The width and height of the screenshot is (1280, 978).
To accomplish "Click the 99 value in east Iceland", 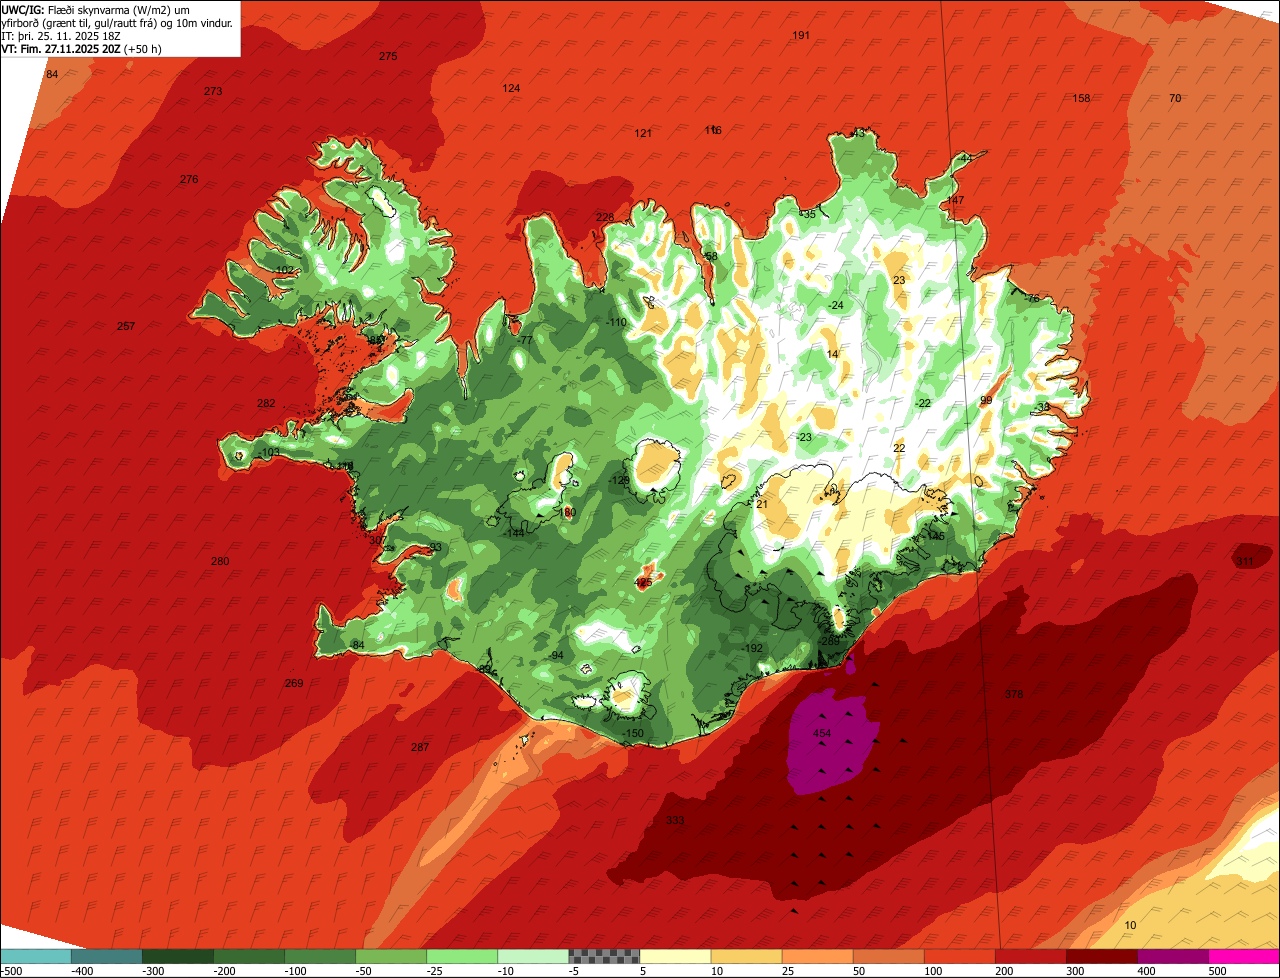I will click(986, 400).
